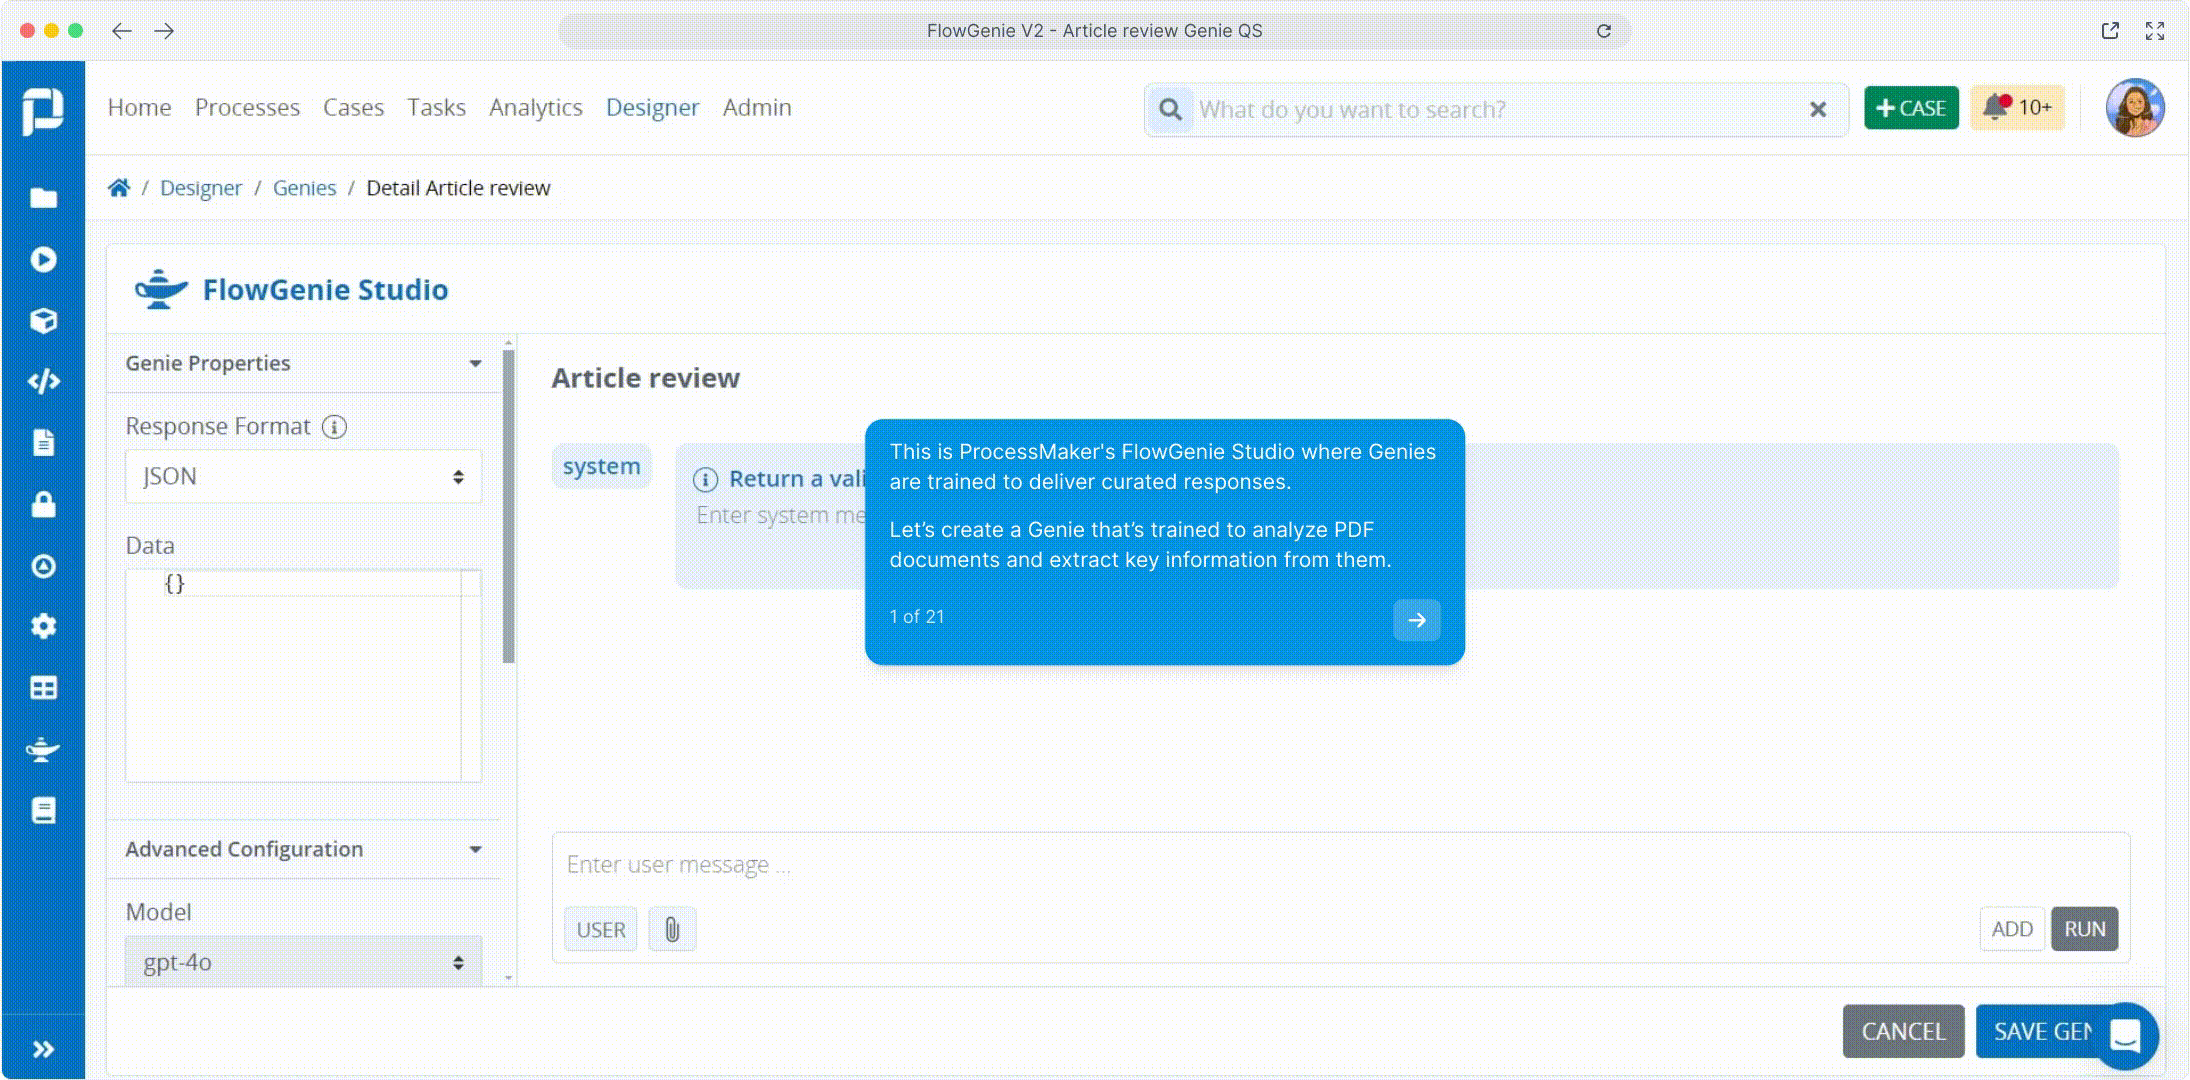
Task: Open Tasks in top navigation
Action: tap(436, 107)
